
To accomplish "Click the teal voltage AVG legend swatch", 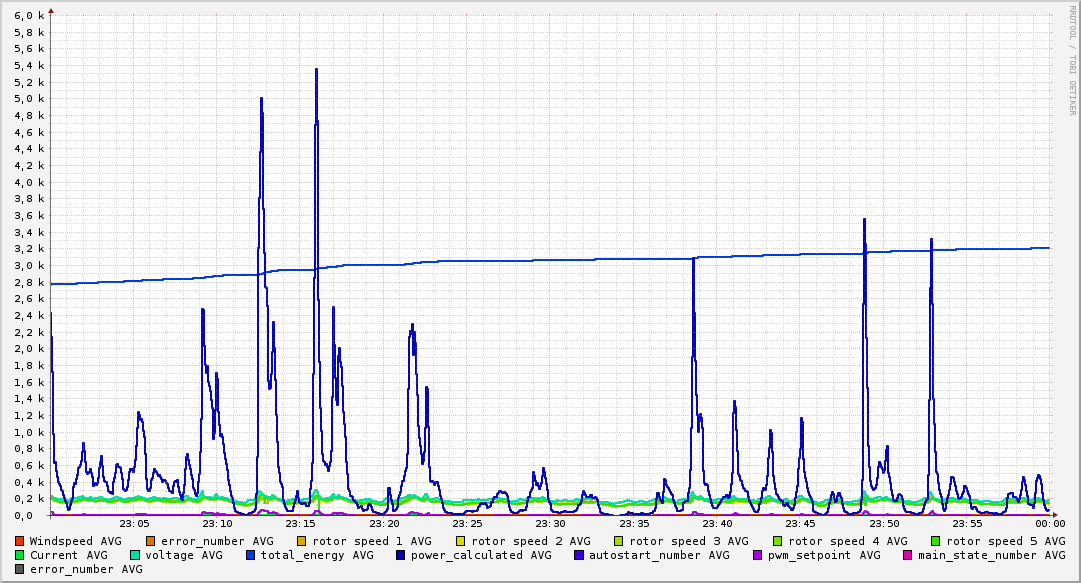I will [x=134, y=555].
